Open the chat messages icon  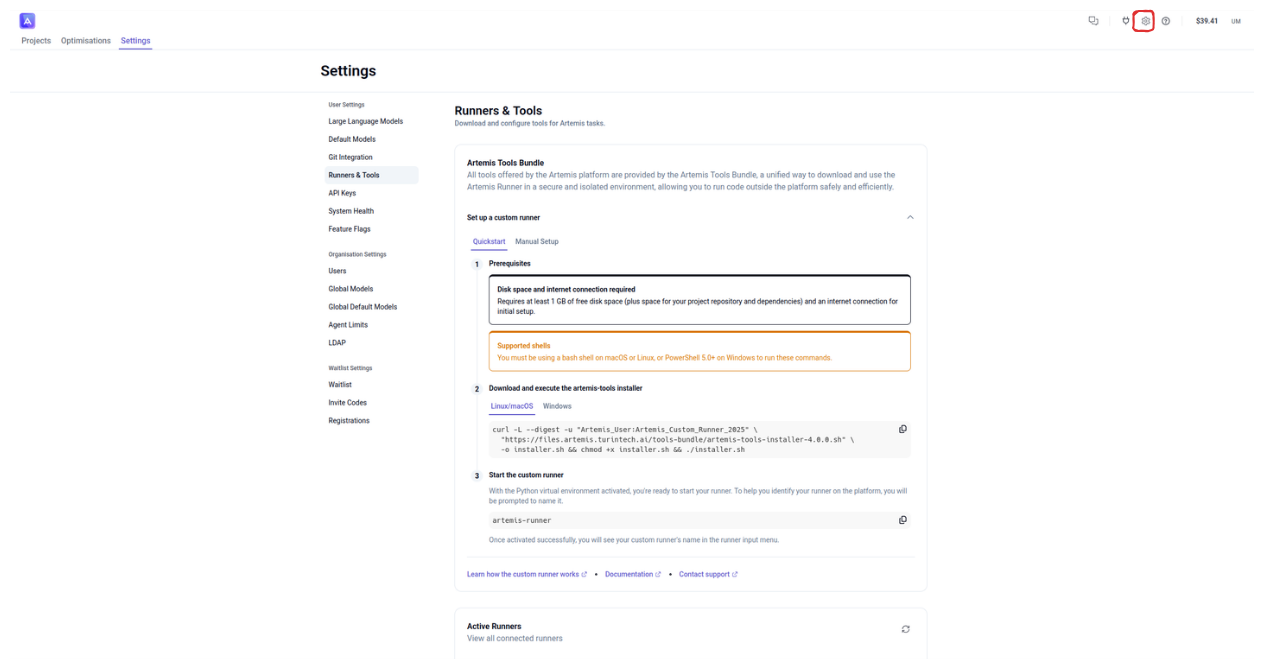point(1093,21)
